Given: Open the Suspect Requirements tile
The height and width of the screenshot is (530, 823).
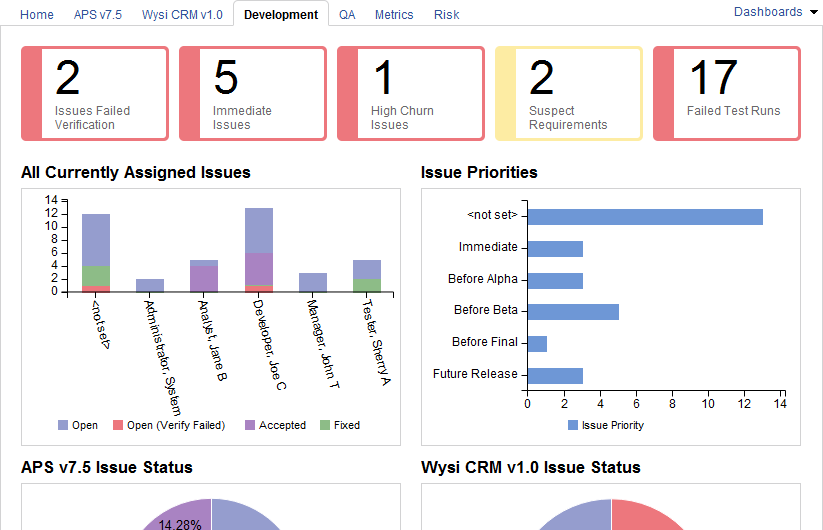Looking at the screenshot, I should 569,93.
